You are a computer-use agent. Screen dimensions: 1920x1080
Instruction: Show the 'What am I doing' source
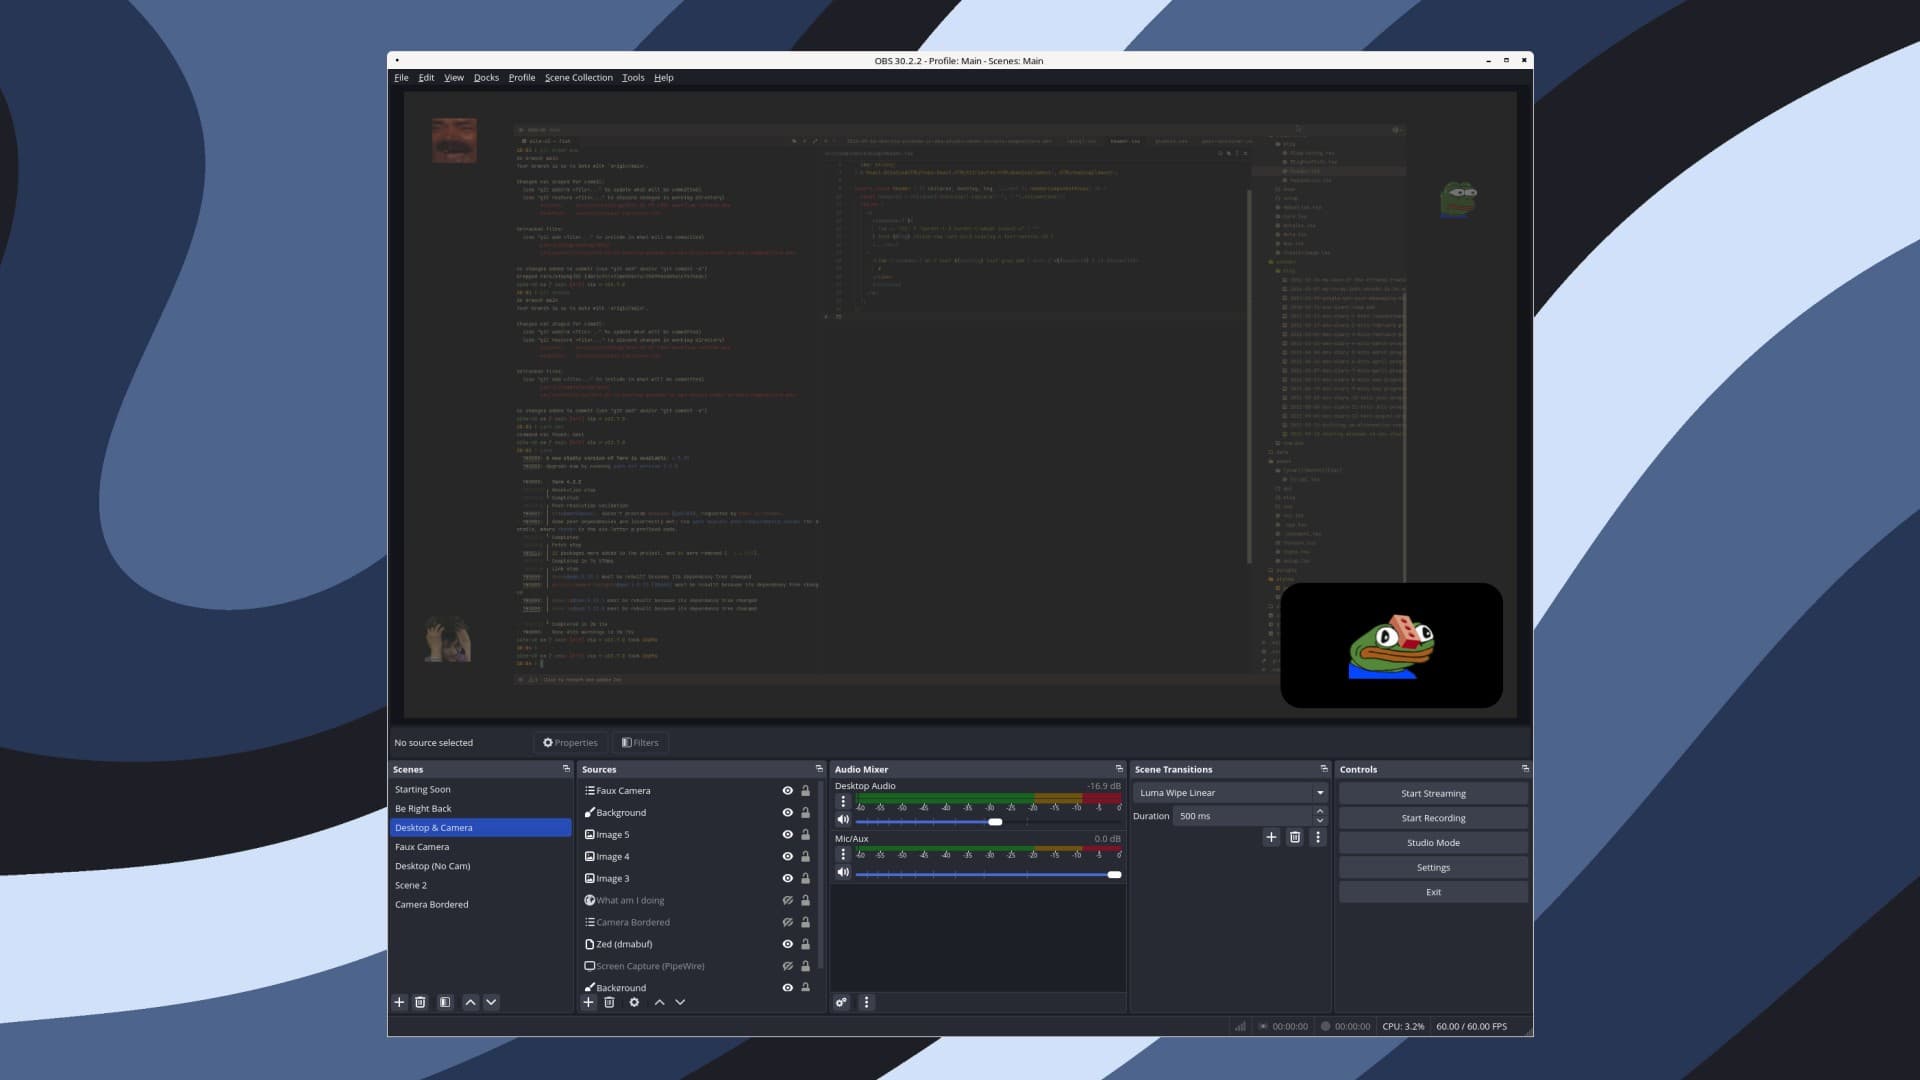point(787,900)
